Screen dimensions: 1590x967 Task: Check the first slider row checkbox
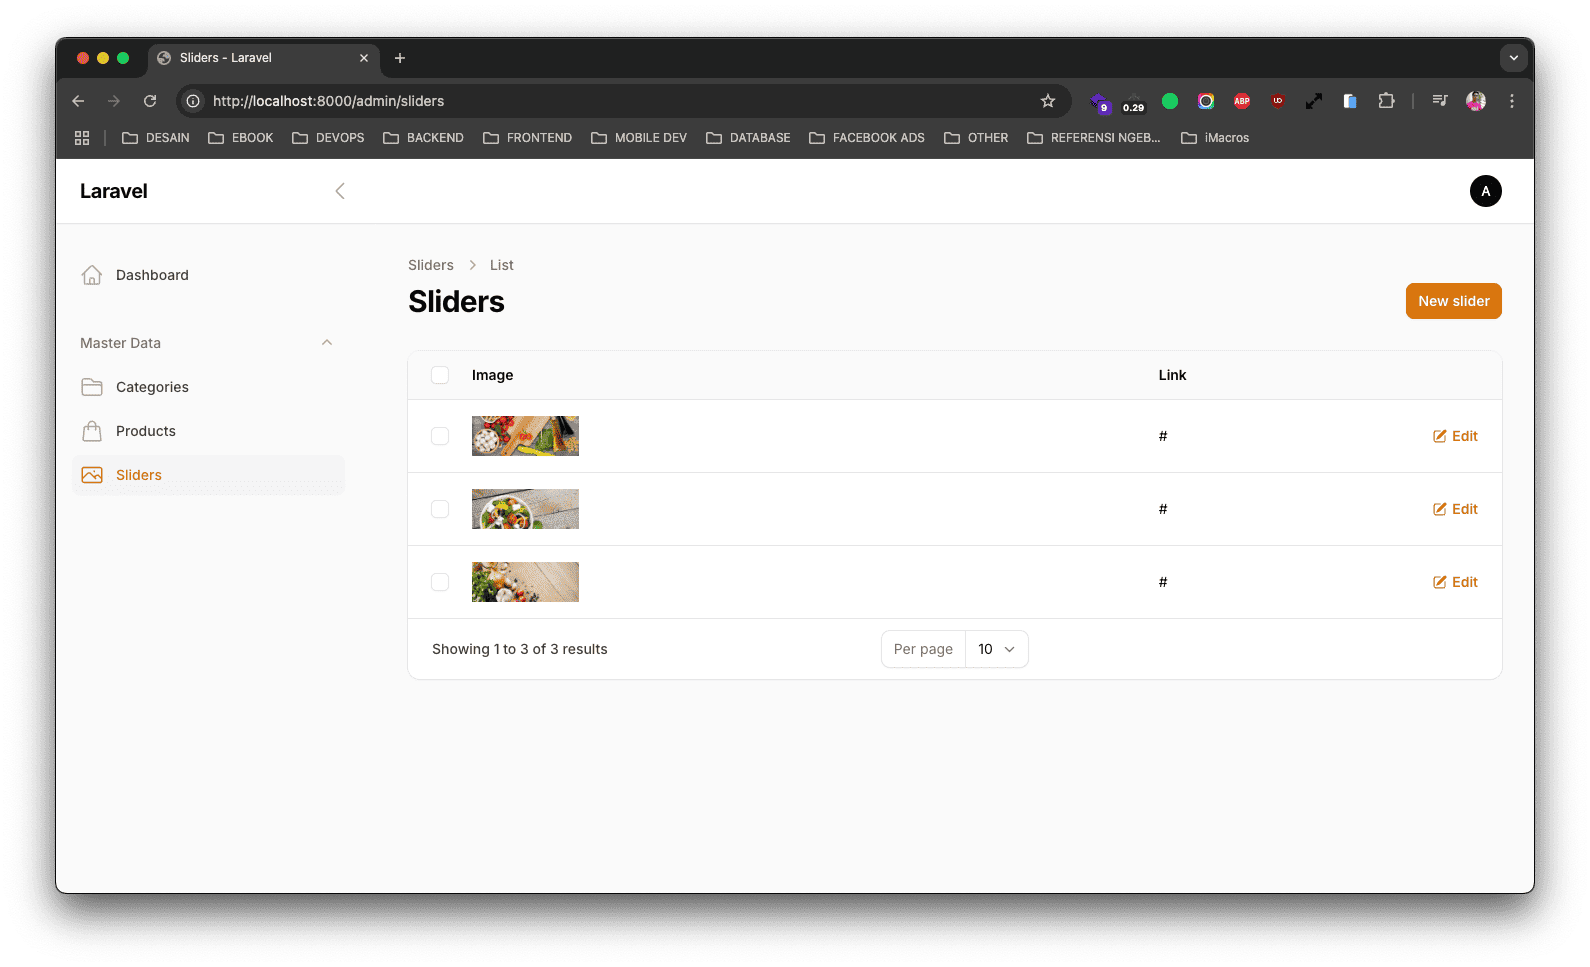click(x=440, y=436)
